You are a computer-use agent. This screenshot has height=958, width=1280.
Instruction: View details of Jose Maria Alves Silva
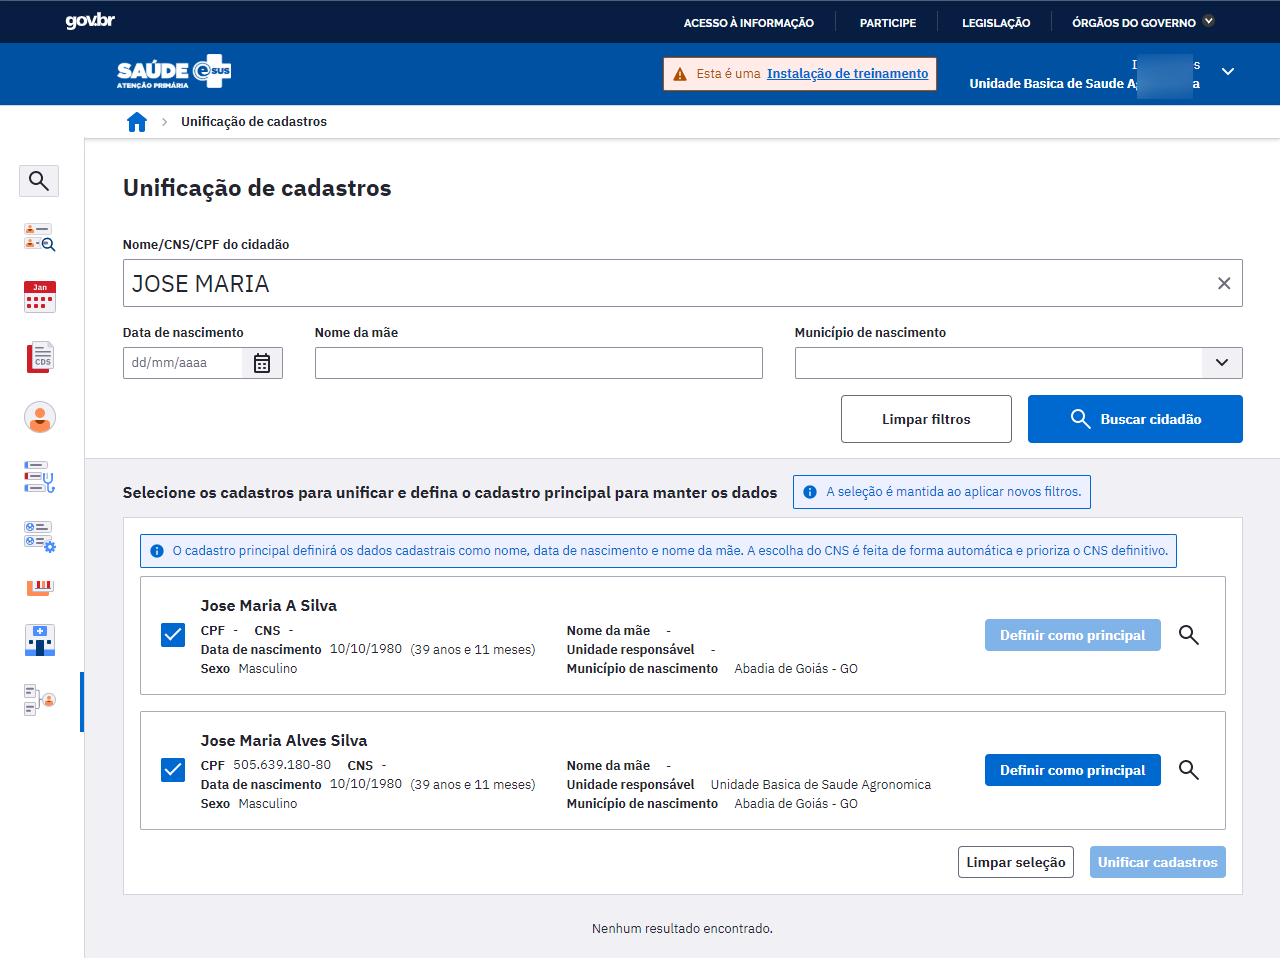coord(1188,770)
